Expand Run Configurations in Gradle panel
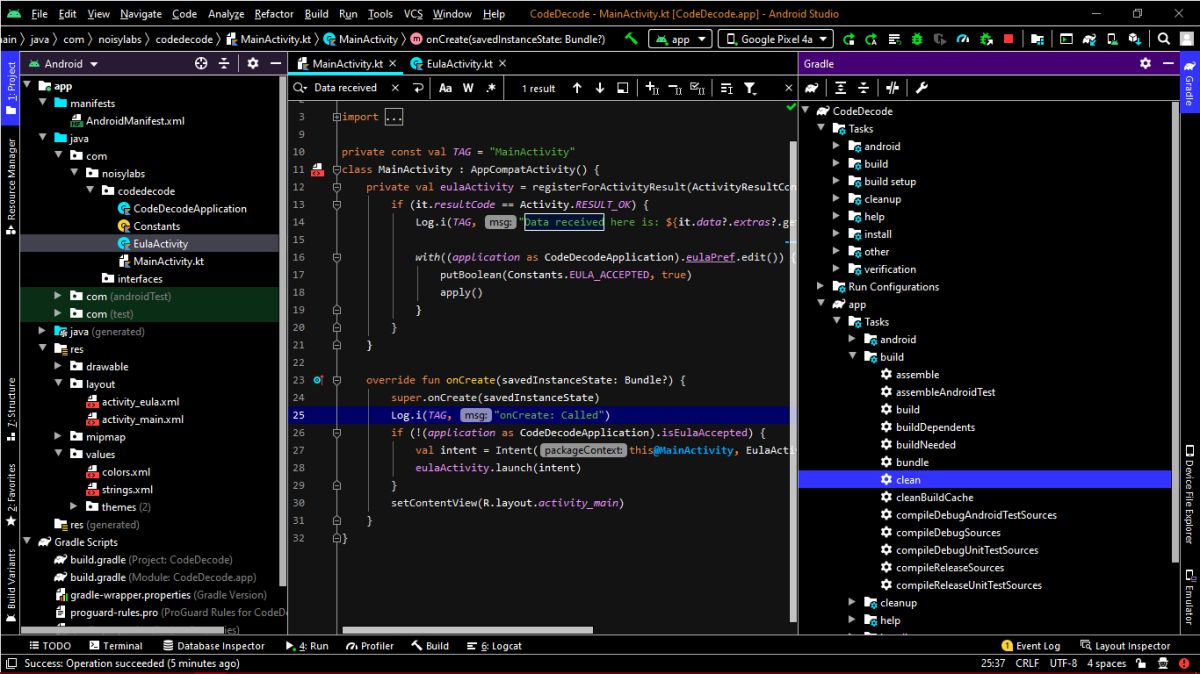The width and height of the screenshot is (1200, 674). pos(821,287)
